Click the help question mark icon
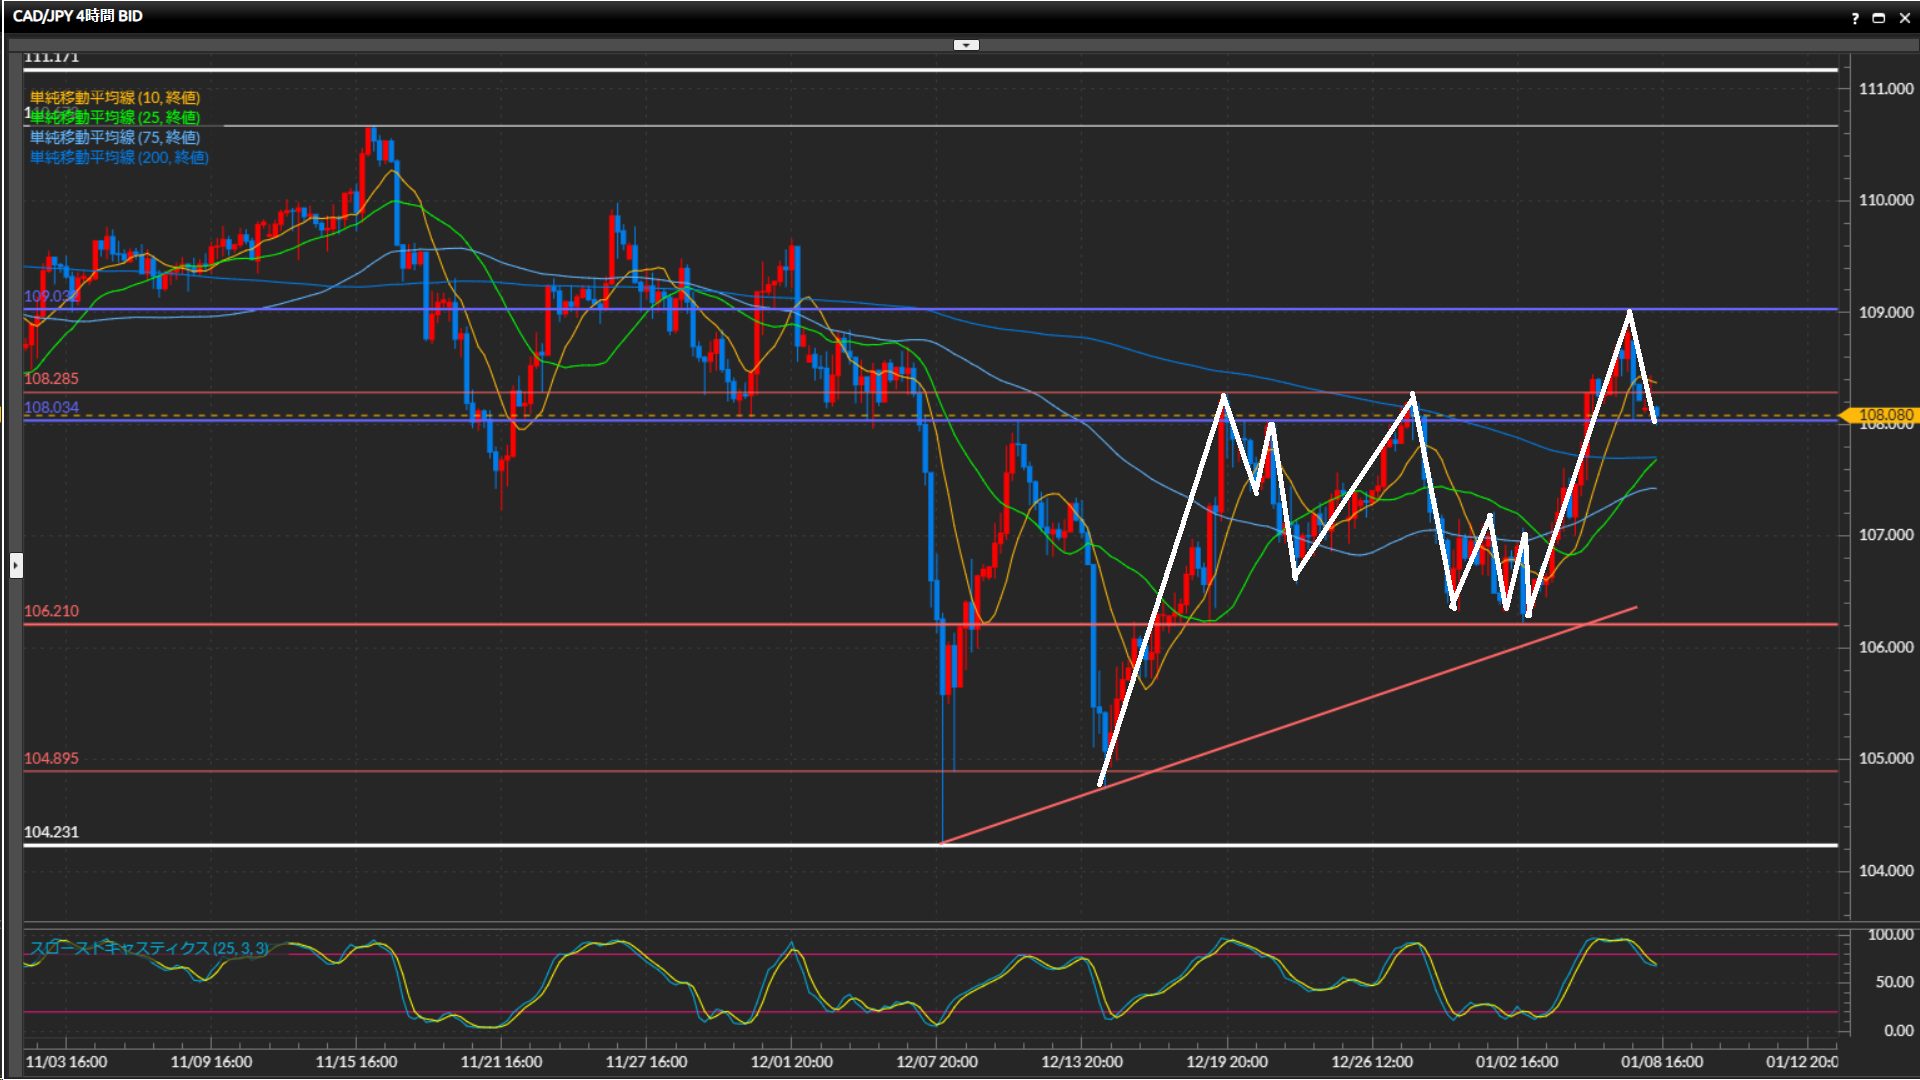 click(x=1855, y=18)
